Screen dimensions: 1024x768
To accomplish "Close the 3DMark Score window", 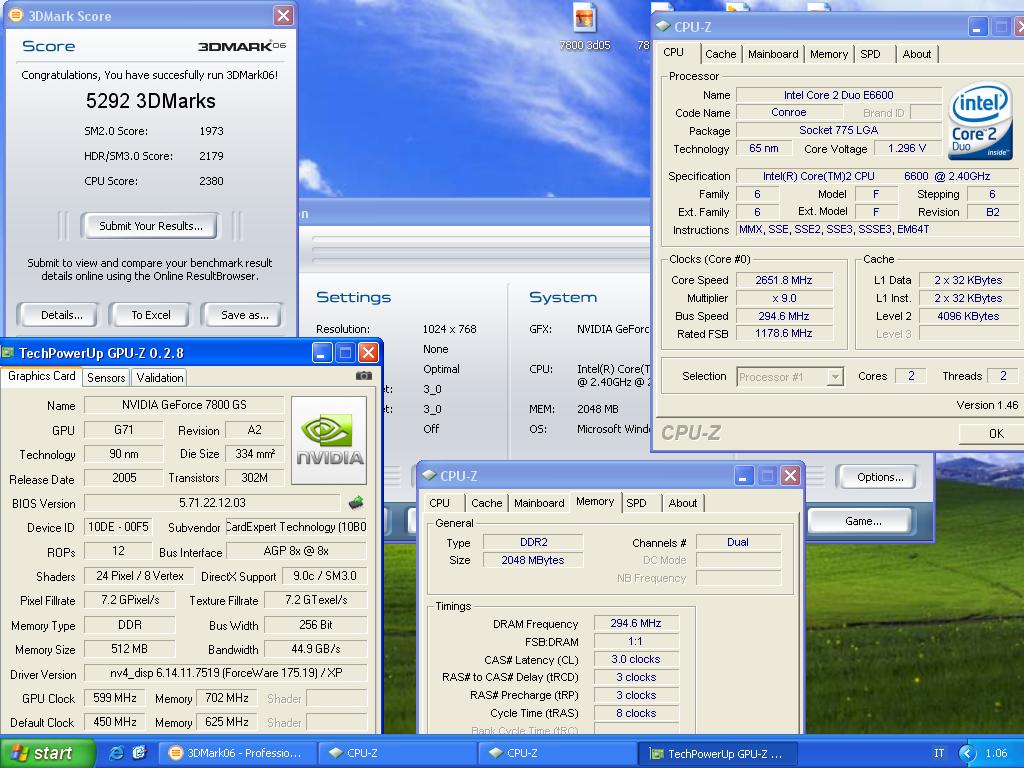I will pos(283,15).
